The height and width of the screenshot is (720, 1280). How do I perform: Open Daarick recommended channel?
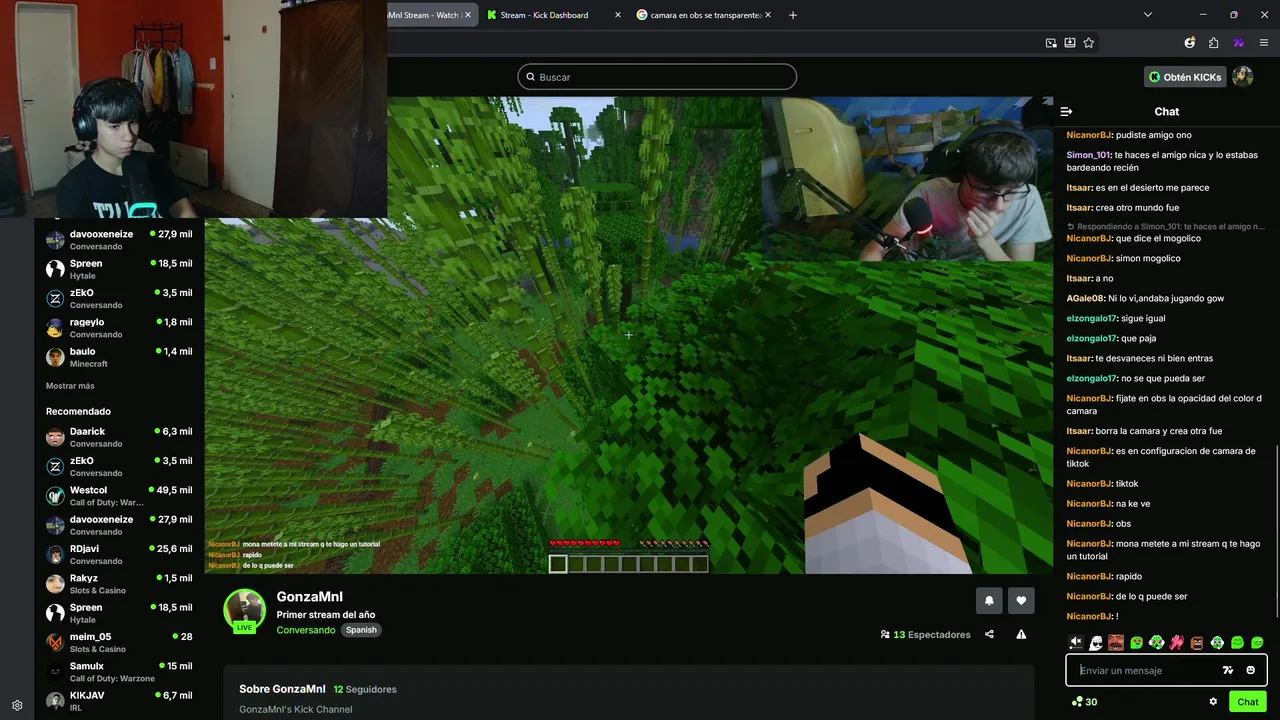(118, 437)
